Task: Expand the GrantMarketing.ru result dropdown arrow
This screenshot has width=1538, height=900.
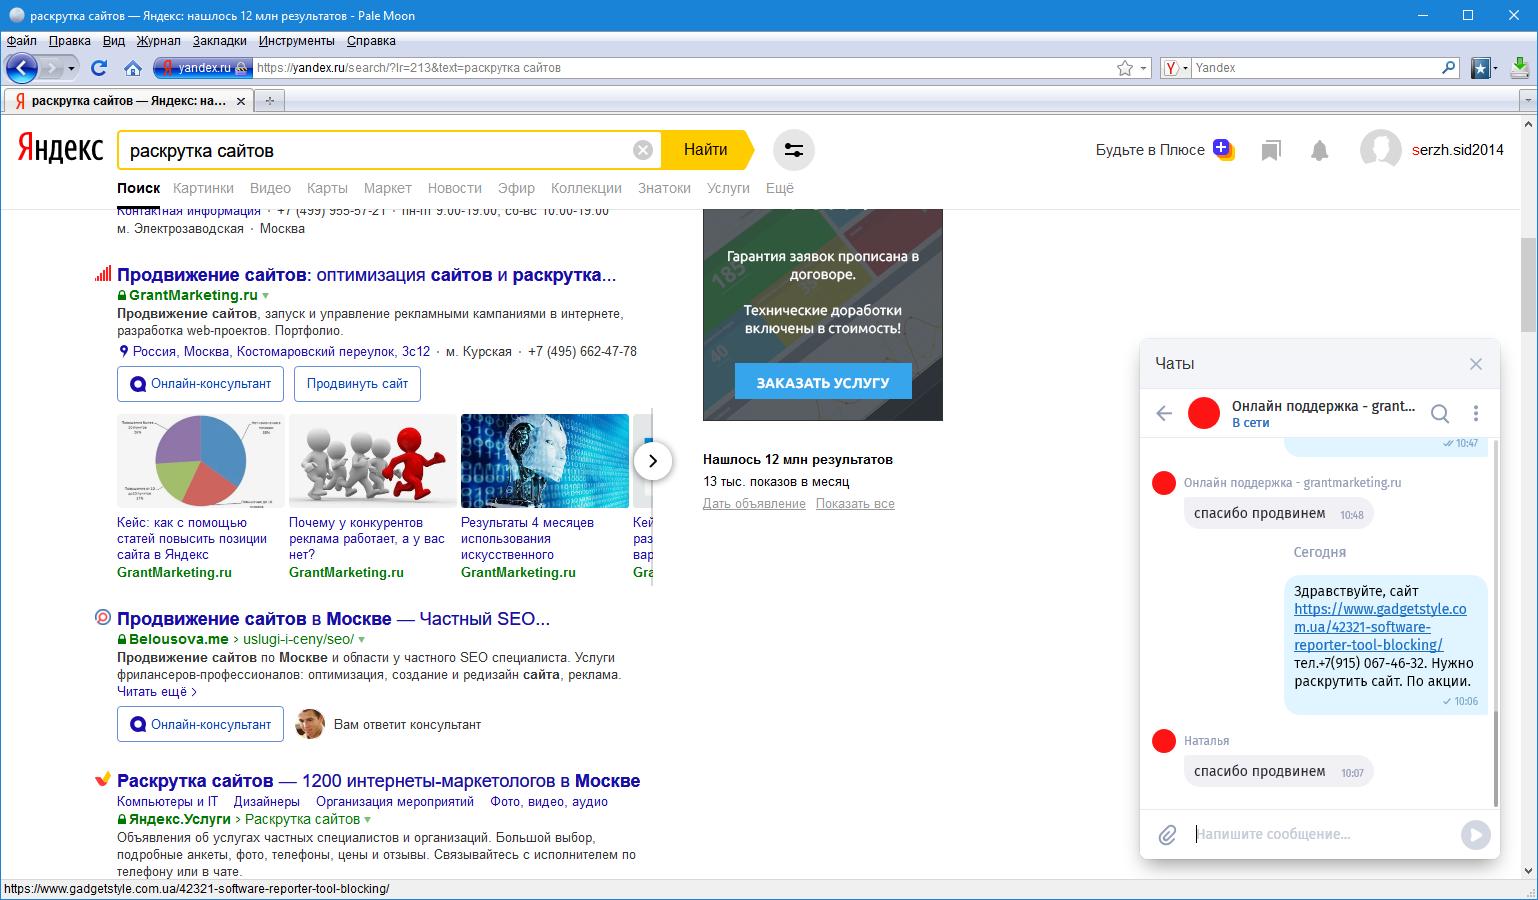Action: (x=266, y=296)
